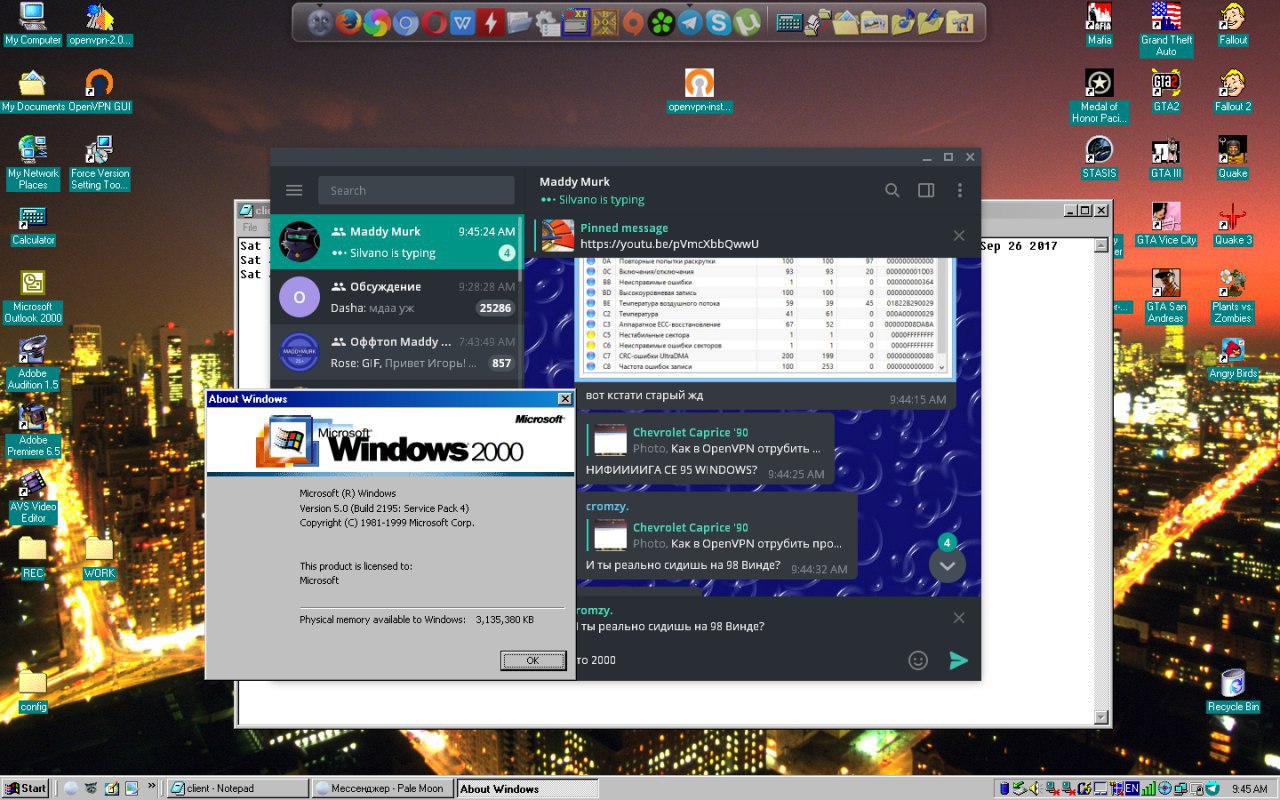Select the Recycle Bin desktop icon

(x=1233, y=691)
